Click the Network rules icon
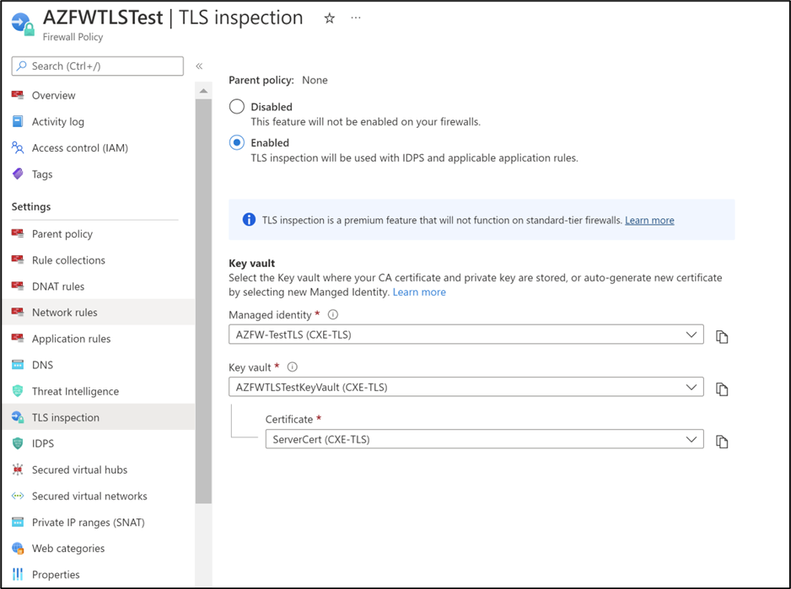The height and width of the screenshot is (589, 791). [18, 312]
